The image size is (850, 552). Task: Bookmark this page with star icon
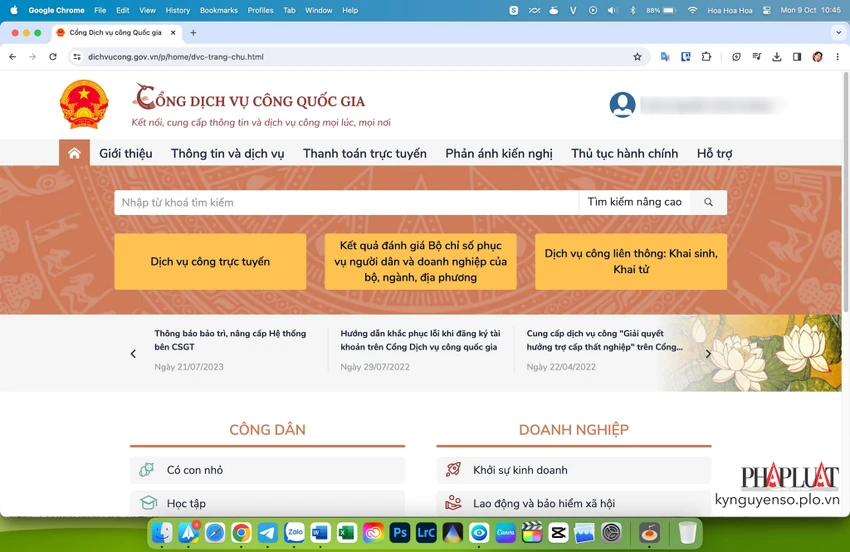[x=638, y=57]
